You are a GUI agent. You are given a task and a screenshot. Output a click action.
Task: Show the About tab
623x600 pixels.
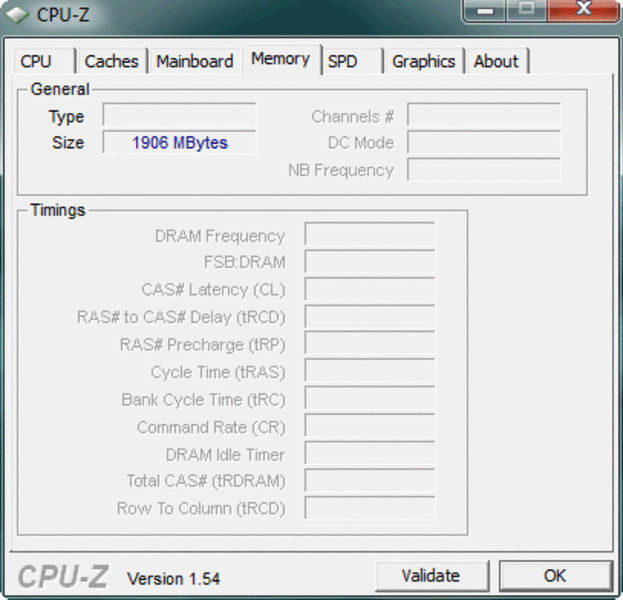(496, 61)
